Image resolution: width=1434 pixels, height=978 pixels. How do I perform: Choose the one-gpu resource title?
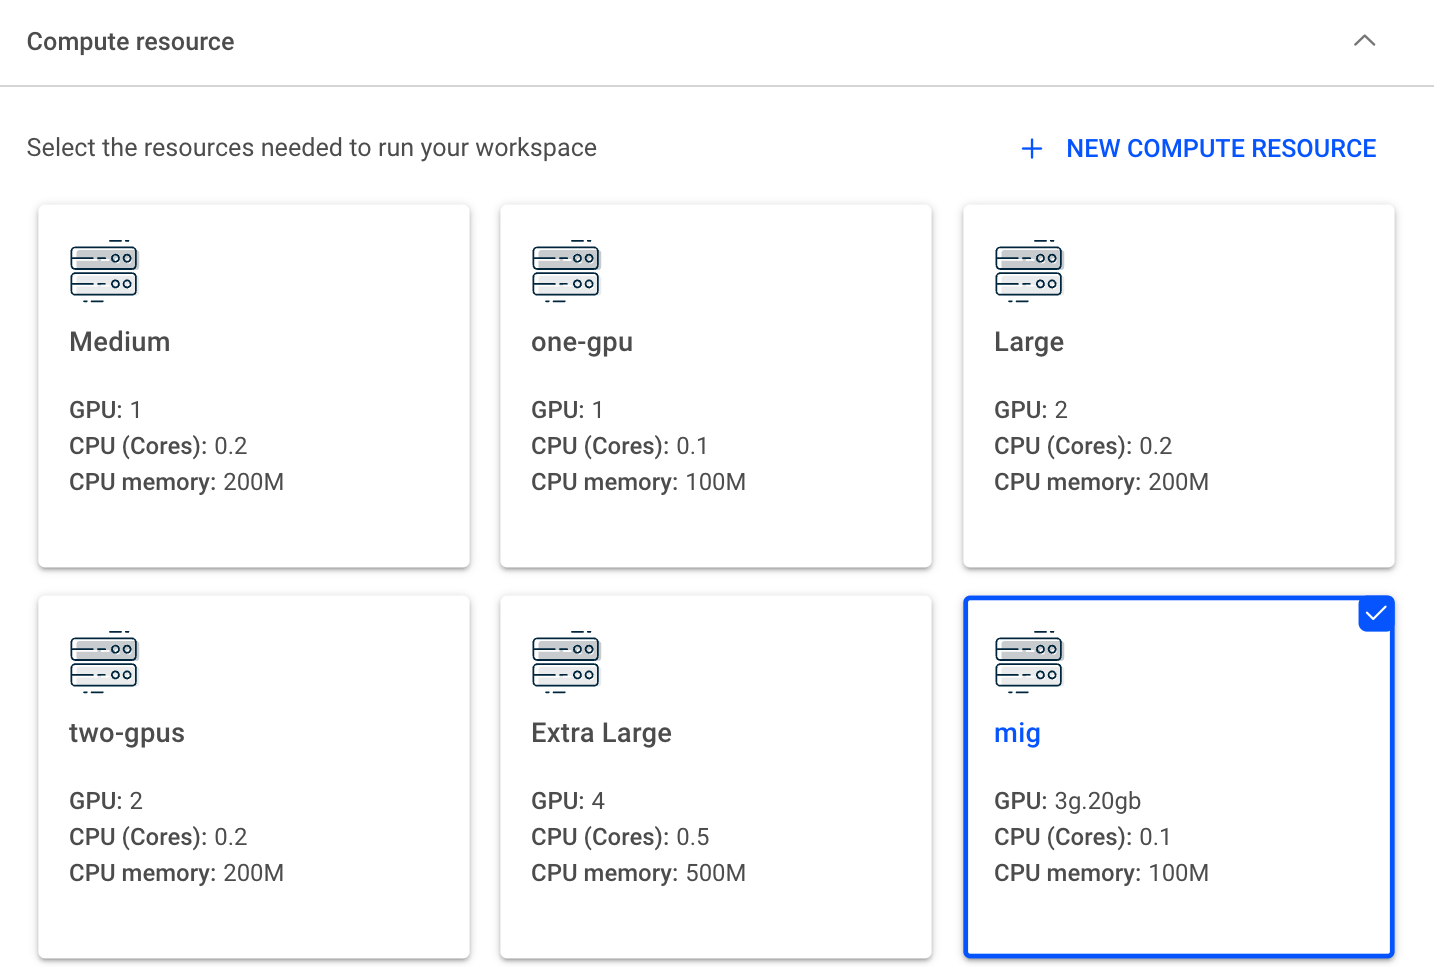click(x=582, y=343)
